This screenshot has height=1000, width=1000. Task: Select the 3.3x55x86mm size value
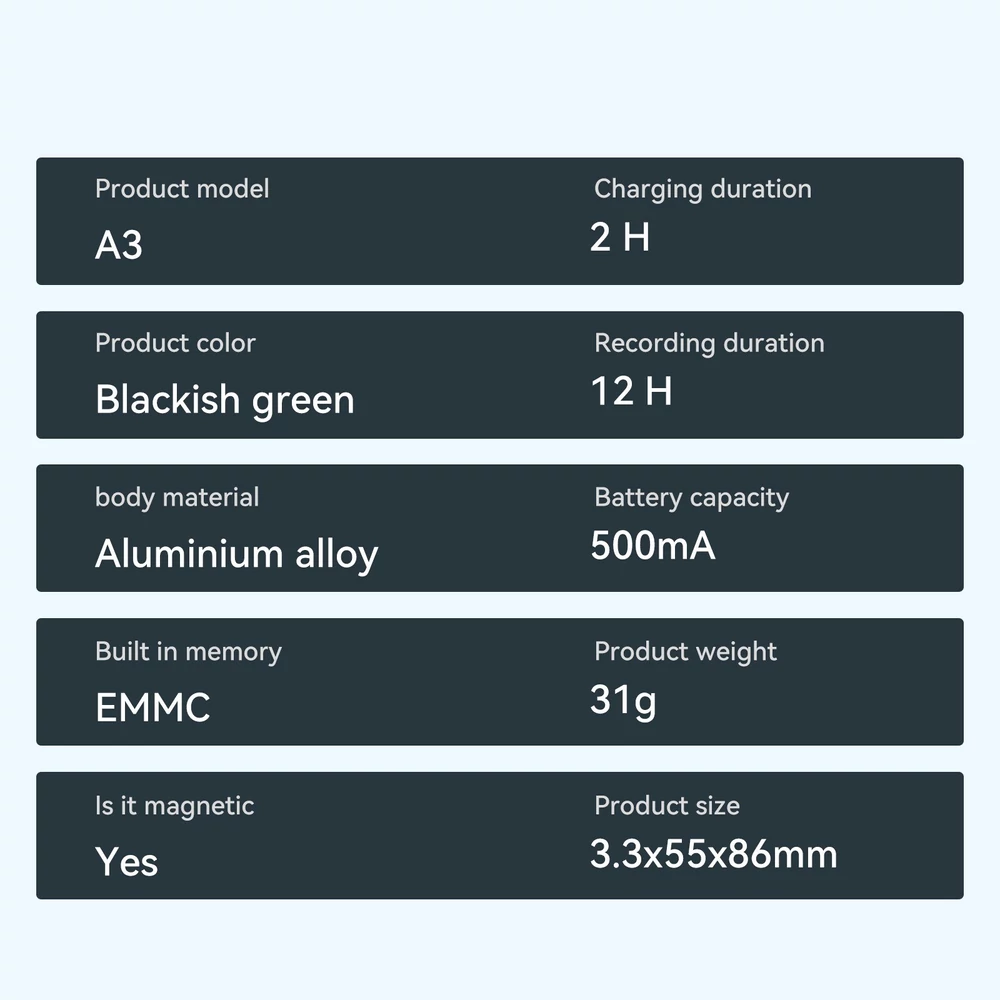click(714, 854)
